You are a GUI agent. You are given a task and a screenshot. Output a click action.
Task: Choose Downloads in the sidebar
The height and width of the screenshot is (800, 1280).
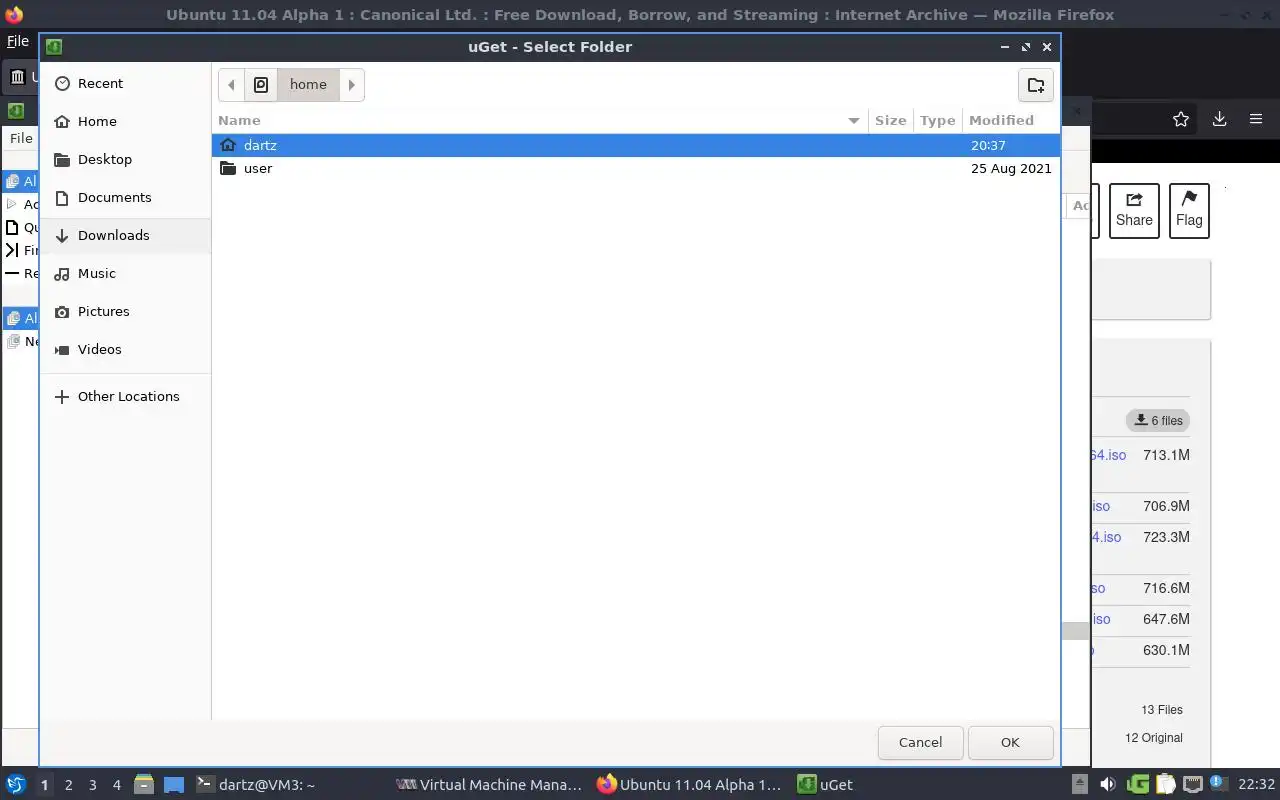[x=126, y=235]
